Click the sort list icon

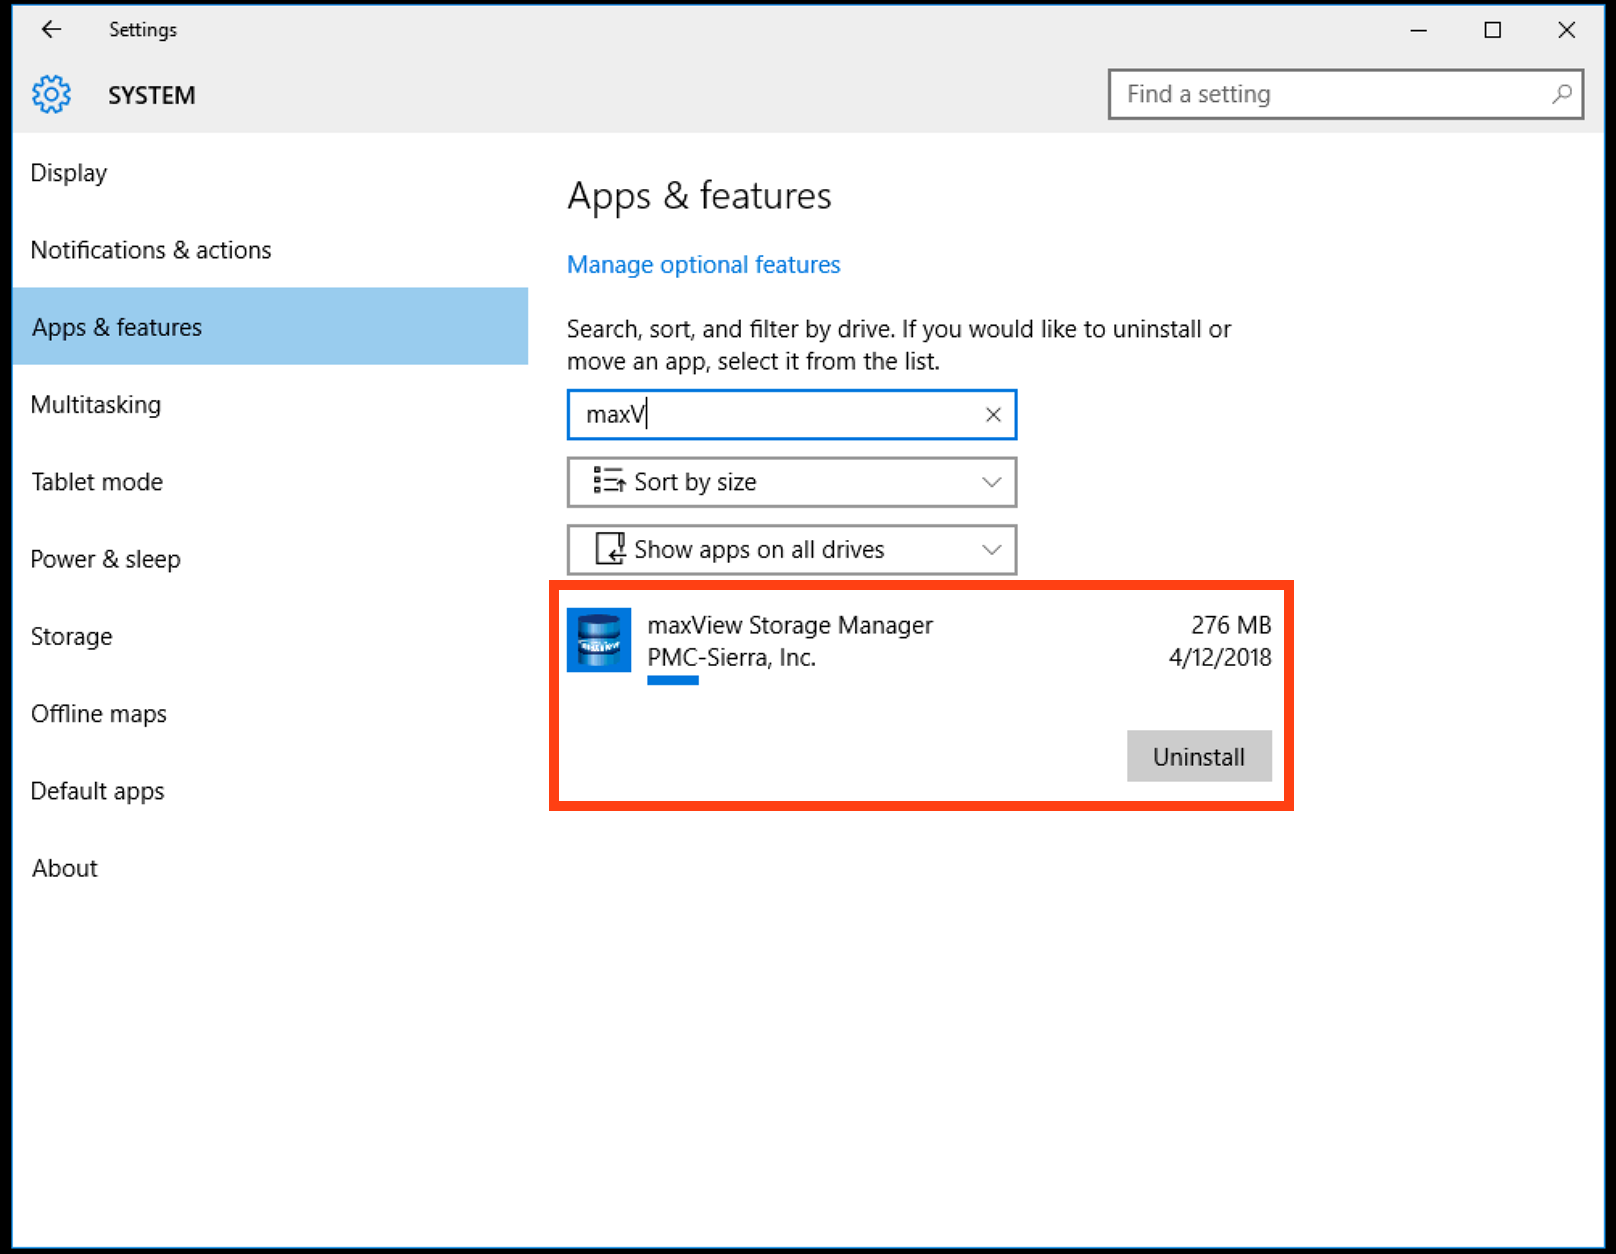(609, 481)
